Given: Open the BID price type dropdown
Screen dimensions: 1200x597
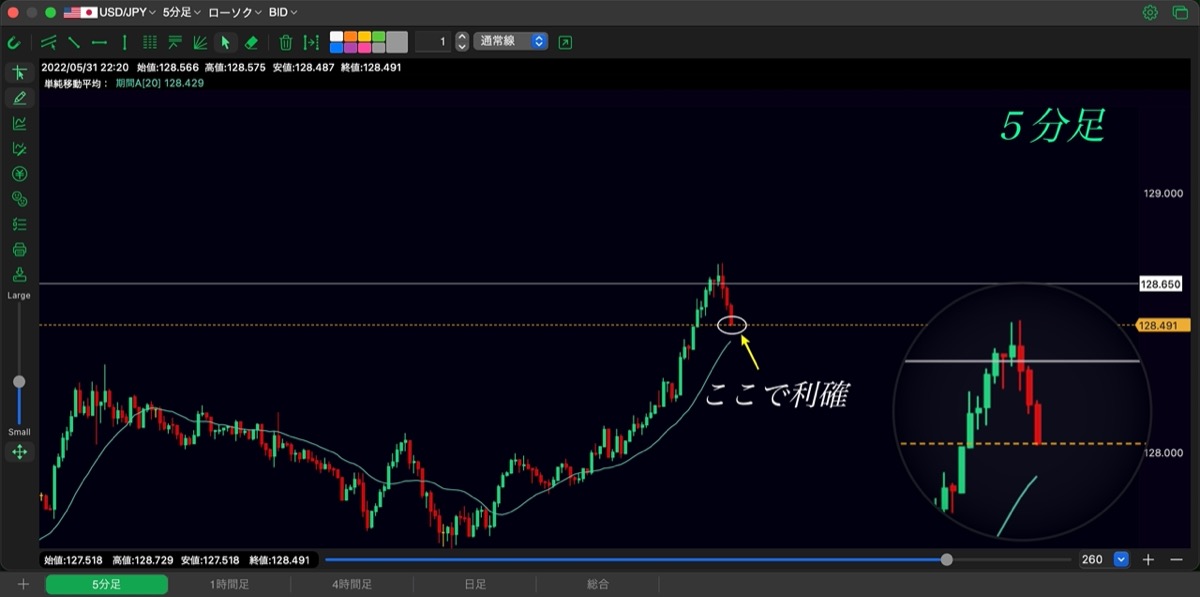Looking at the screenshot, I should click(283, 13).
